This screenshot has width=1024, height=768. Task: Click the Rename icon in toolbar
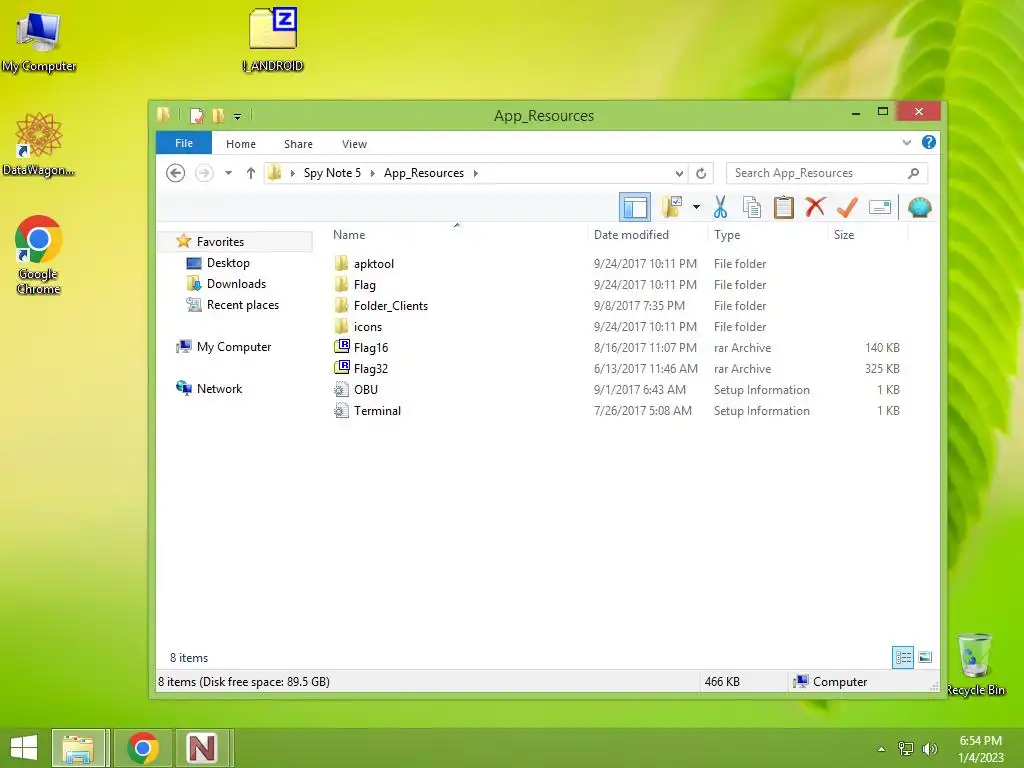pyautogui.click(x=880, y=208)
